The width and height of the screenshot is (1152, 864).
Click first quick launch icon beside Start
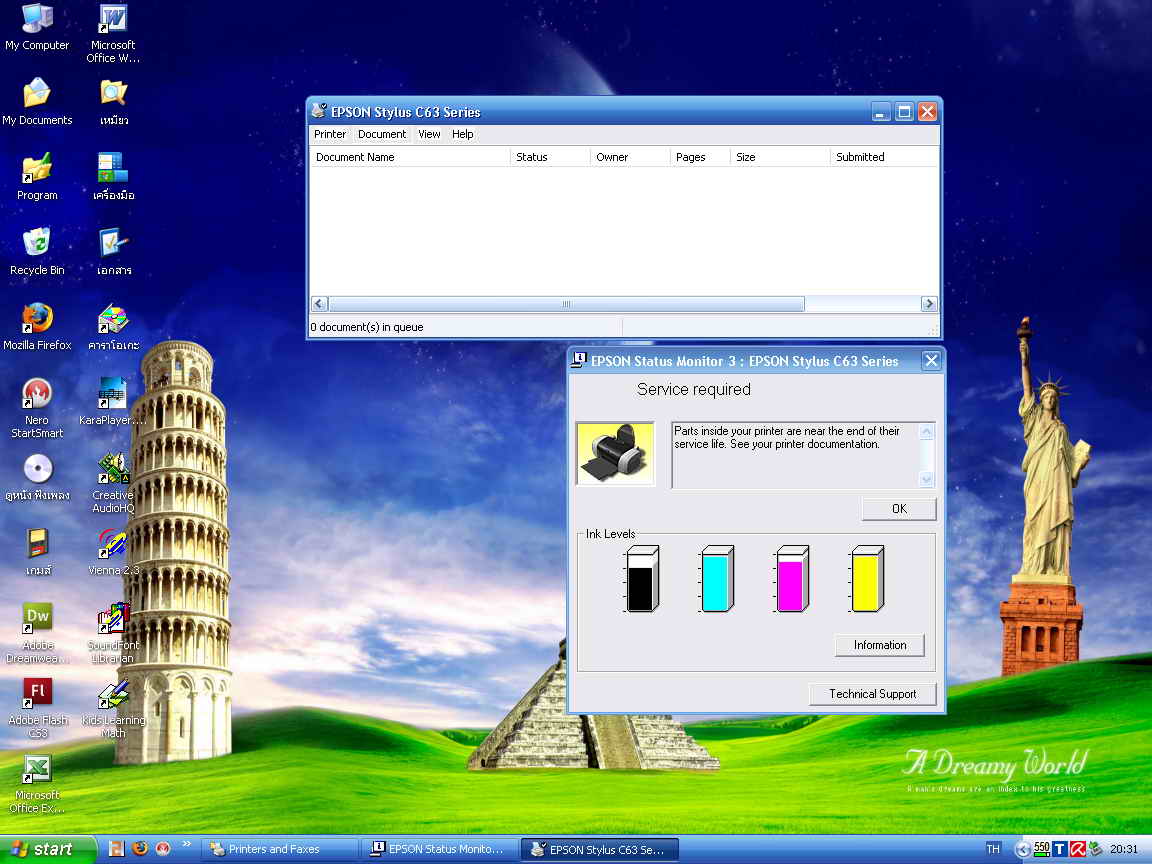pyautogui.click(x=116, y=849)
